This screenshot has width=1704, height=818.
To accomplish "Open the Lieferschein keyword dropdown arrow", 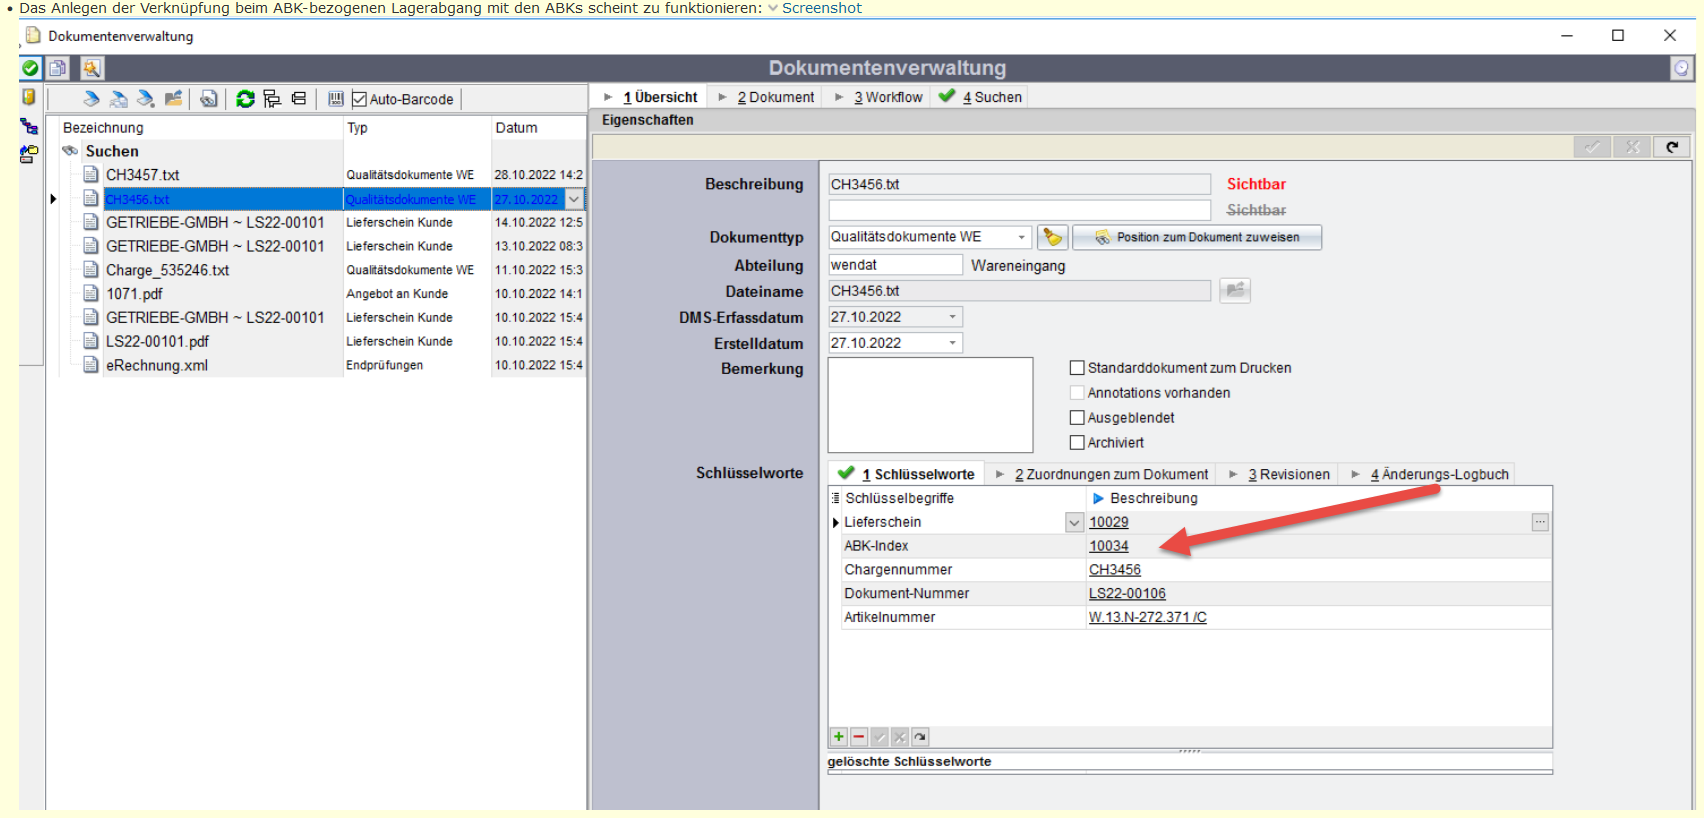I will (1074, 522).
